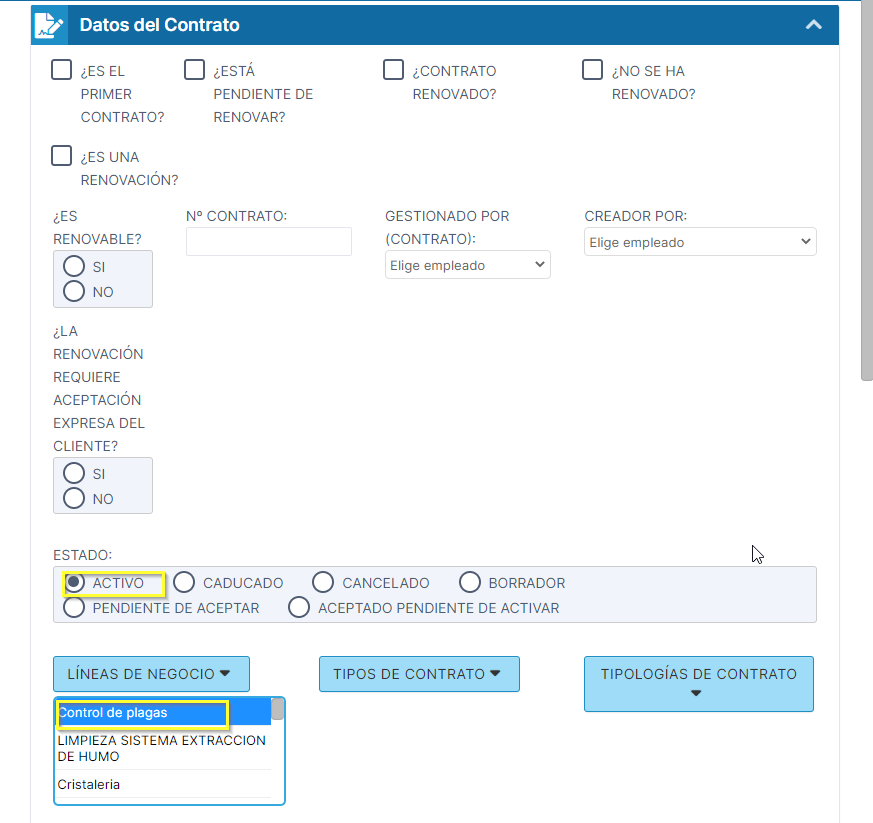Click the contract edit icon in header
Image resolution: width=873 pixels, height=823 pixels.
pos(49,24)
